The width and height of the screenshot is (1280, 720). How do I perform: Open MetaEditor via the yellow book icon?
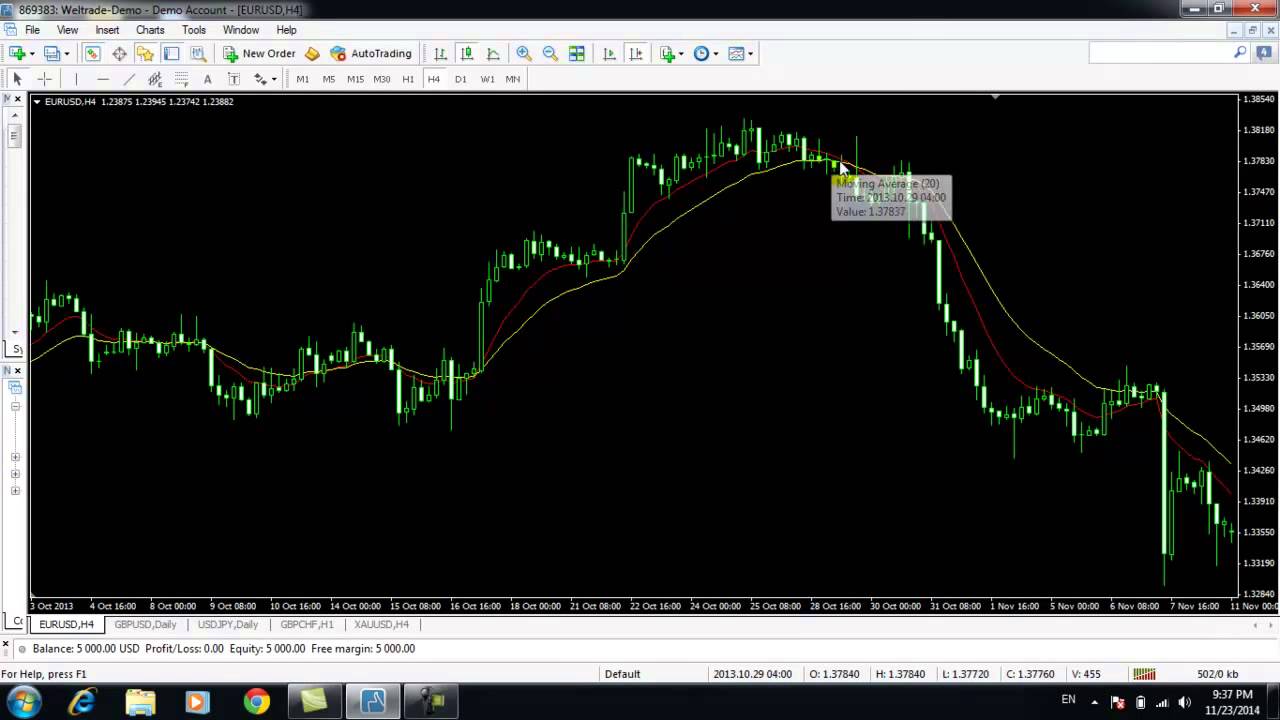(312, 53)
